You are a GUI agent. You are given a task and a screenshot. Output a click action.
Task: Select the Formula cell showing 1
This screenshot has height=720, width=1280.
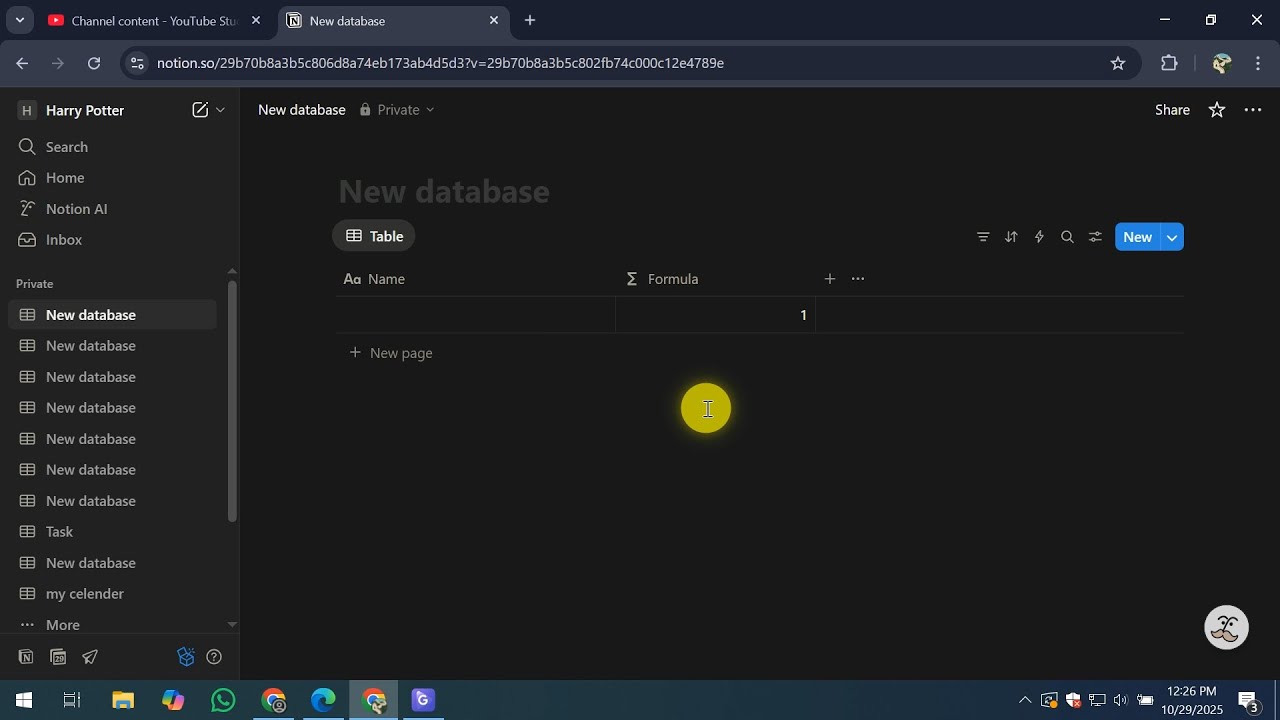click(716, 315)
